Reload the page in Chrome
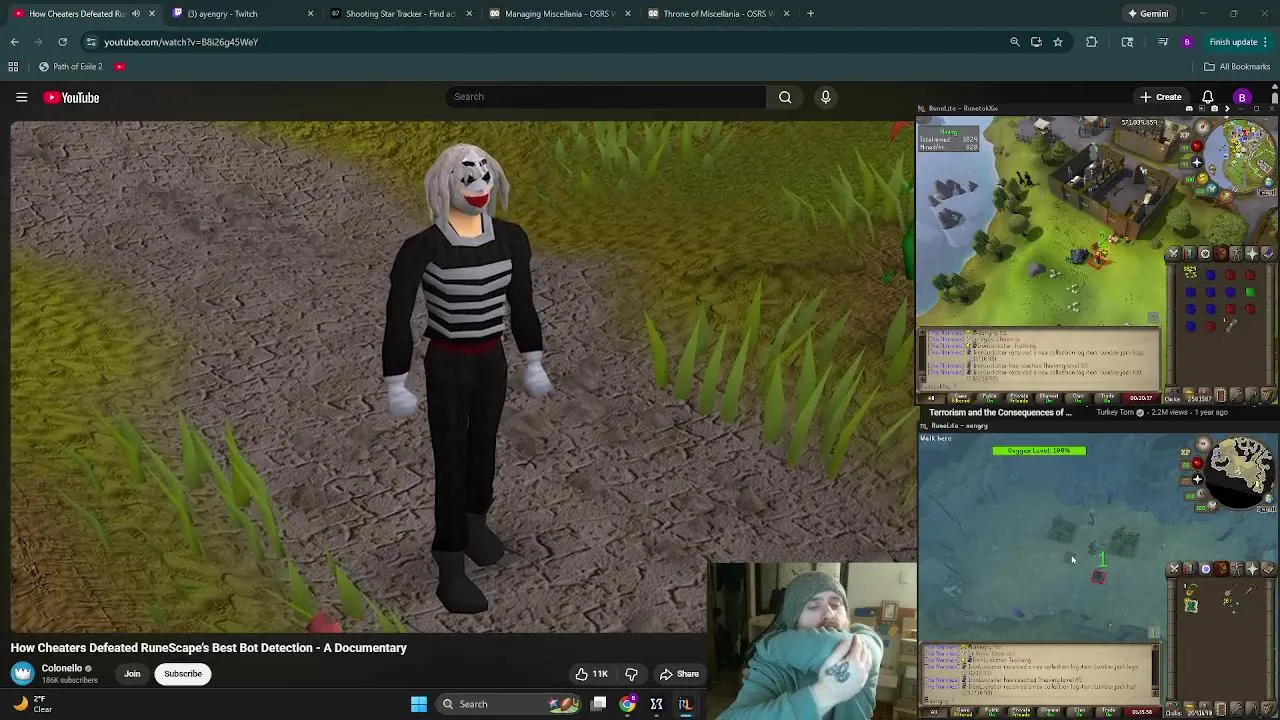1280x720 pixels. coord(62,42)
